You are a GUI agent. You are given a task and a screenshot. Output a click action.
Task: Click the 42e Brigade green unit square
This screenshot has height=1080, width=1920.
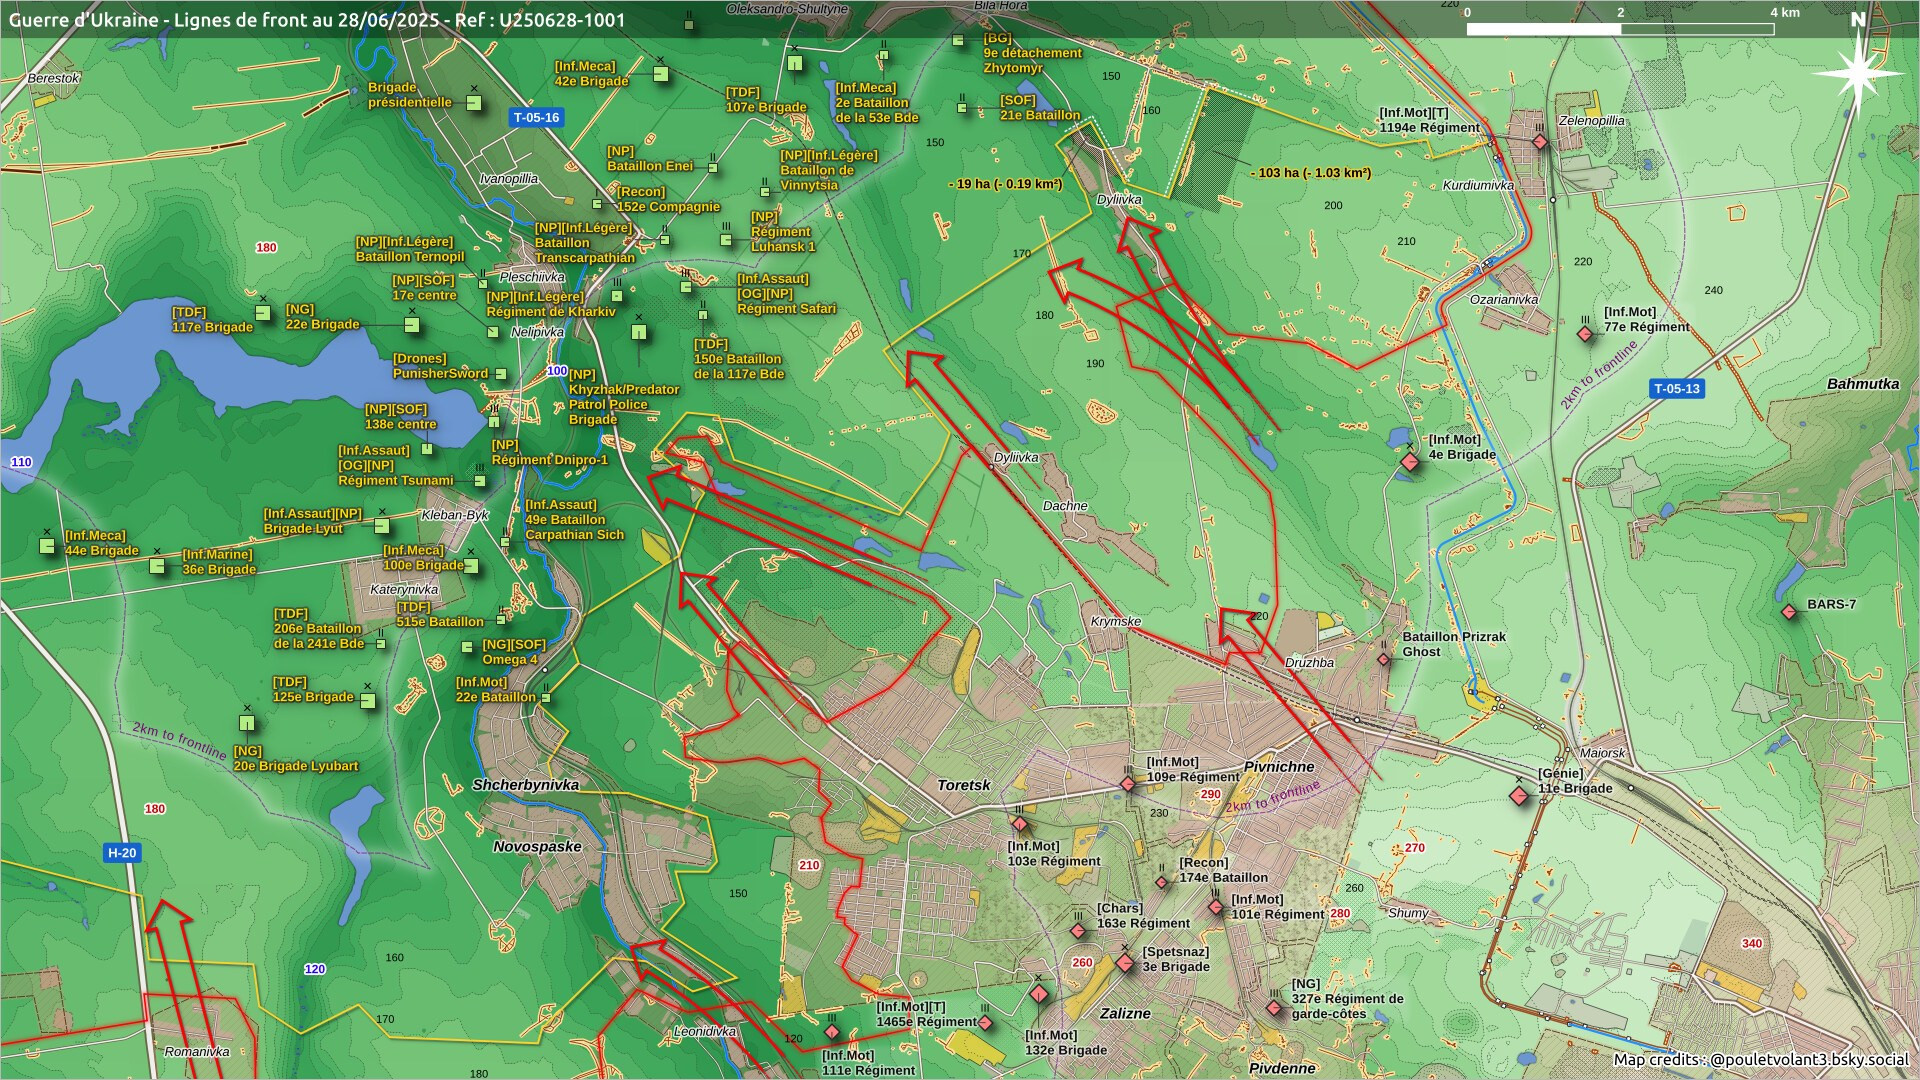[660, 74]
